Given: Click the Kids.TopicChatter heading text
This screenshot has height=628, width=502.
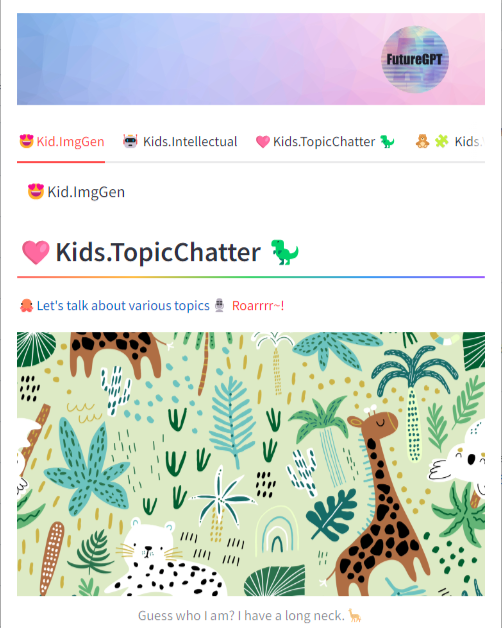Looking at the screenshot, I should point(158,252).
